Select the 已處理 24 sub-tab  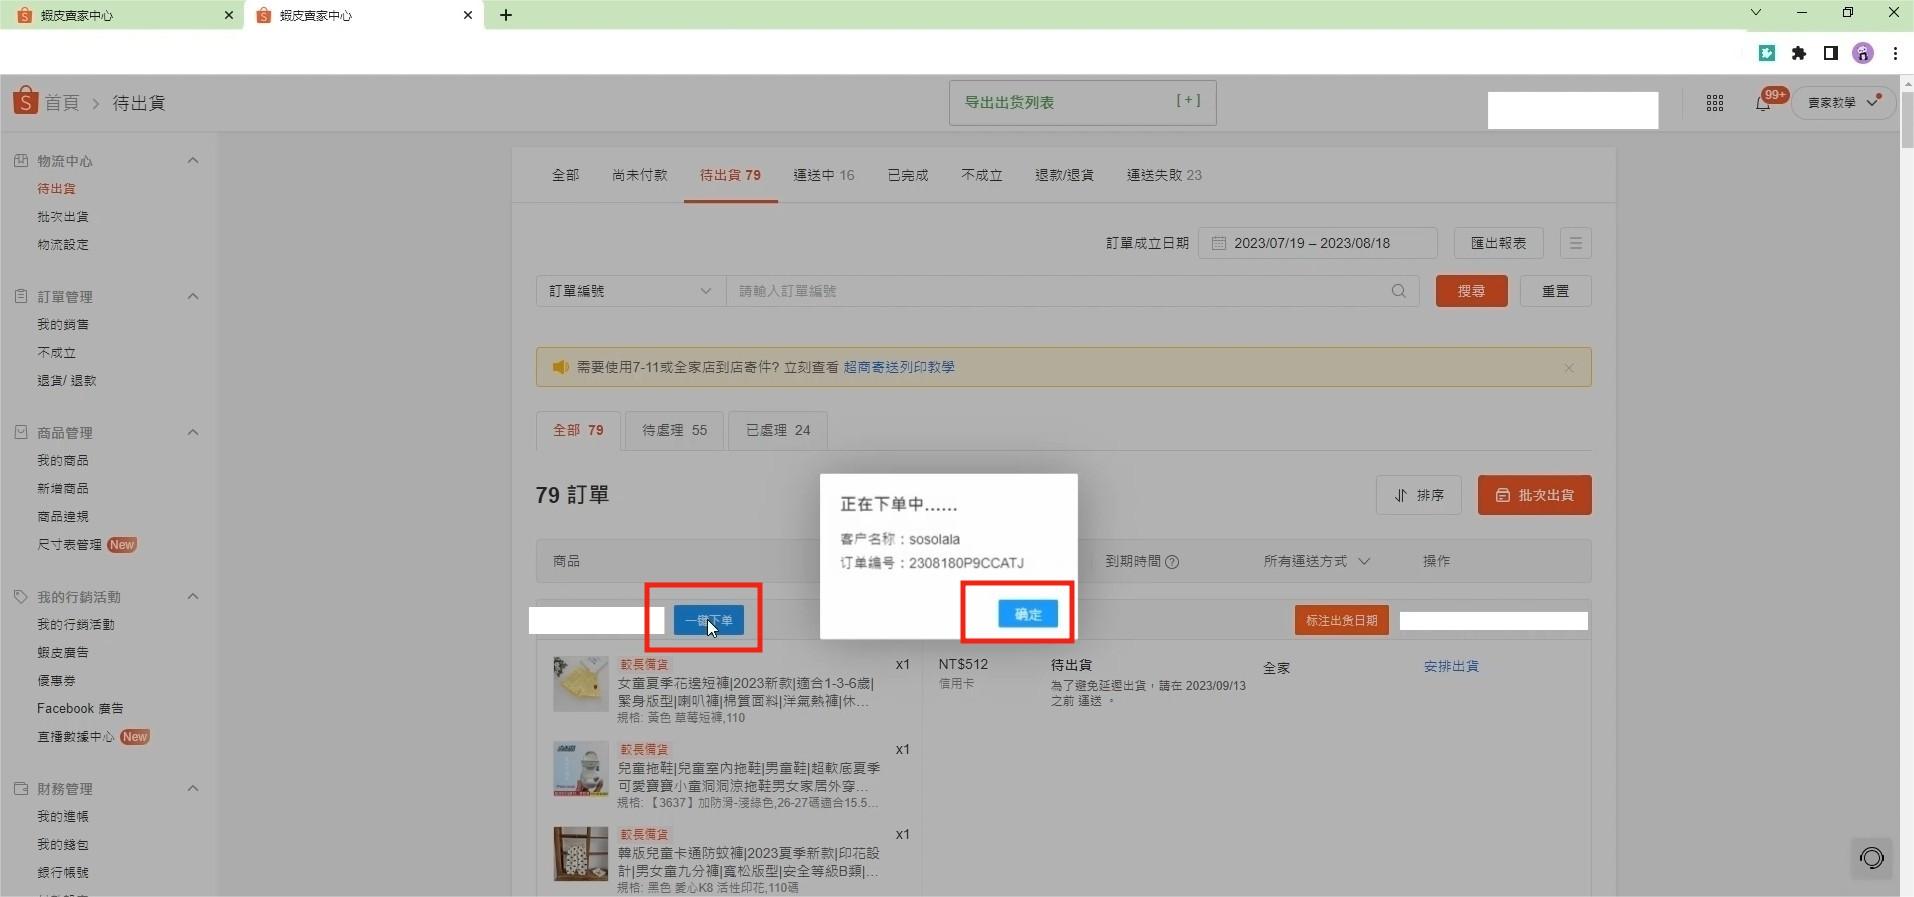[778, 430]
